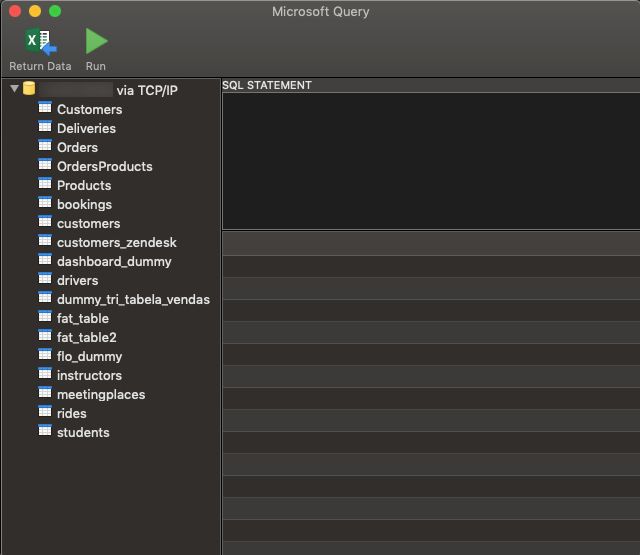
Task: Select the fat_table2 table name
Action: coord(87,337)
